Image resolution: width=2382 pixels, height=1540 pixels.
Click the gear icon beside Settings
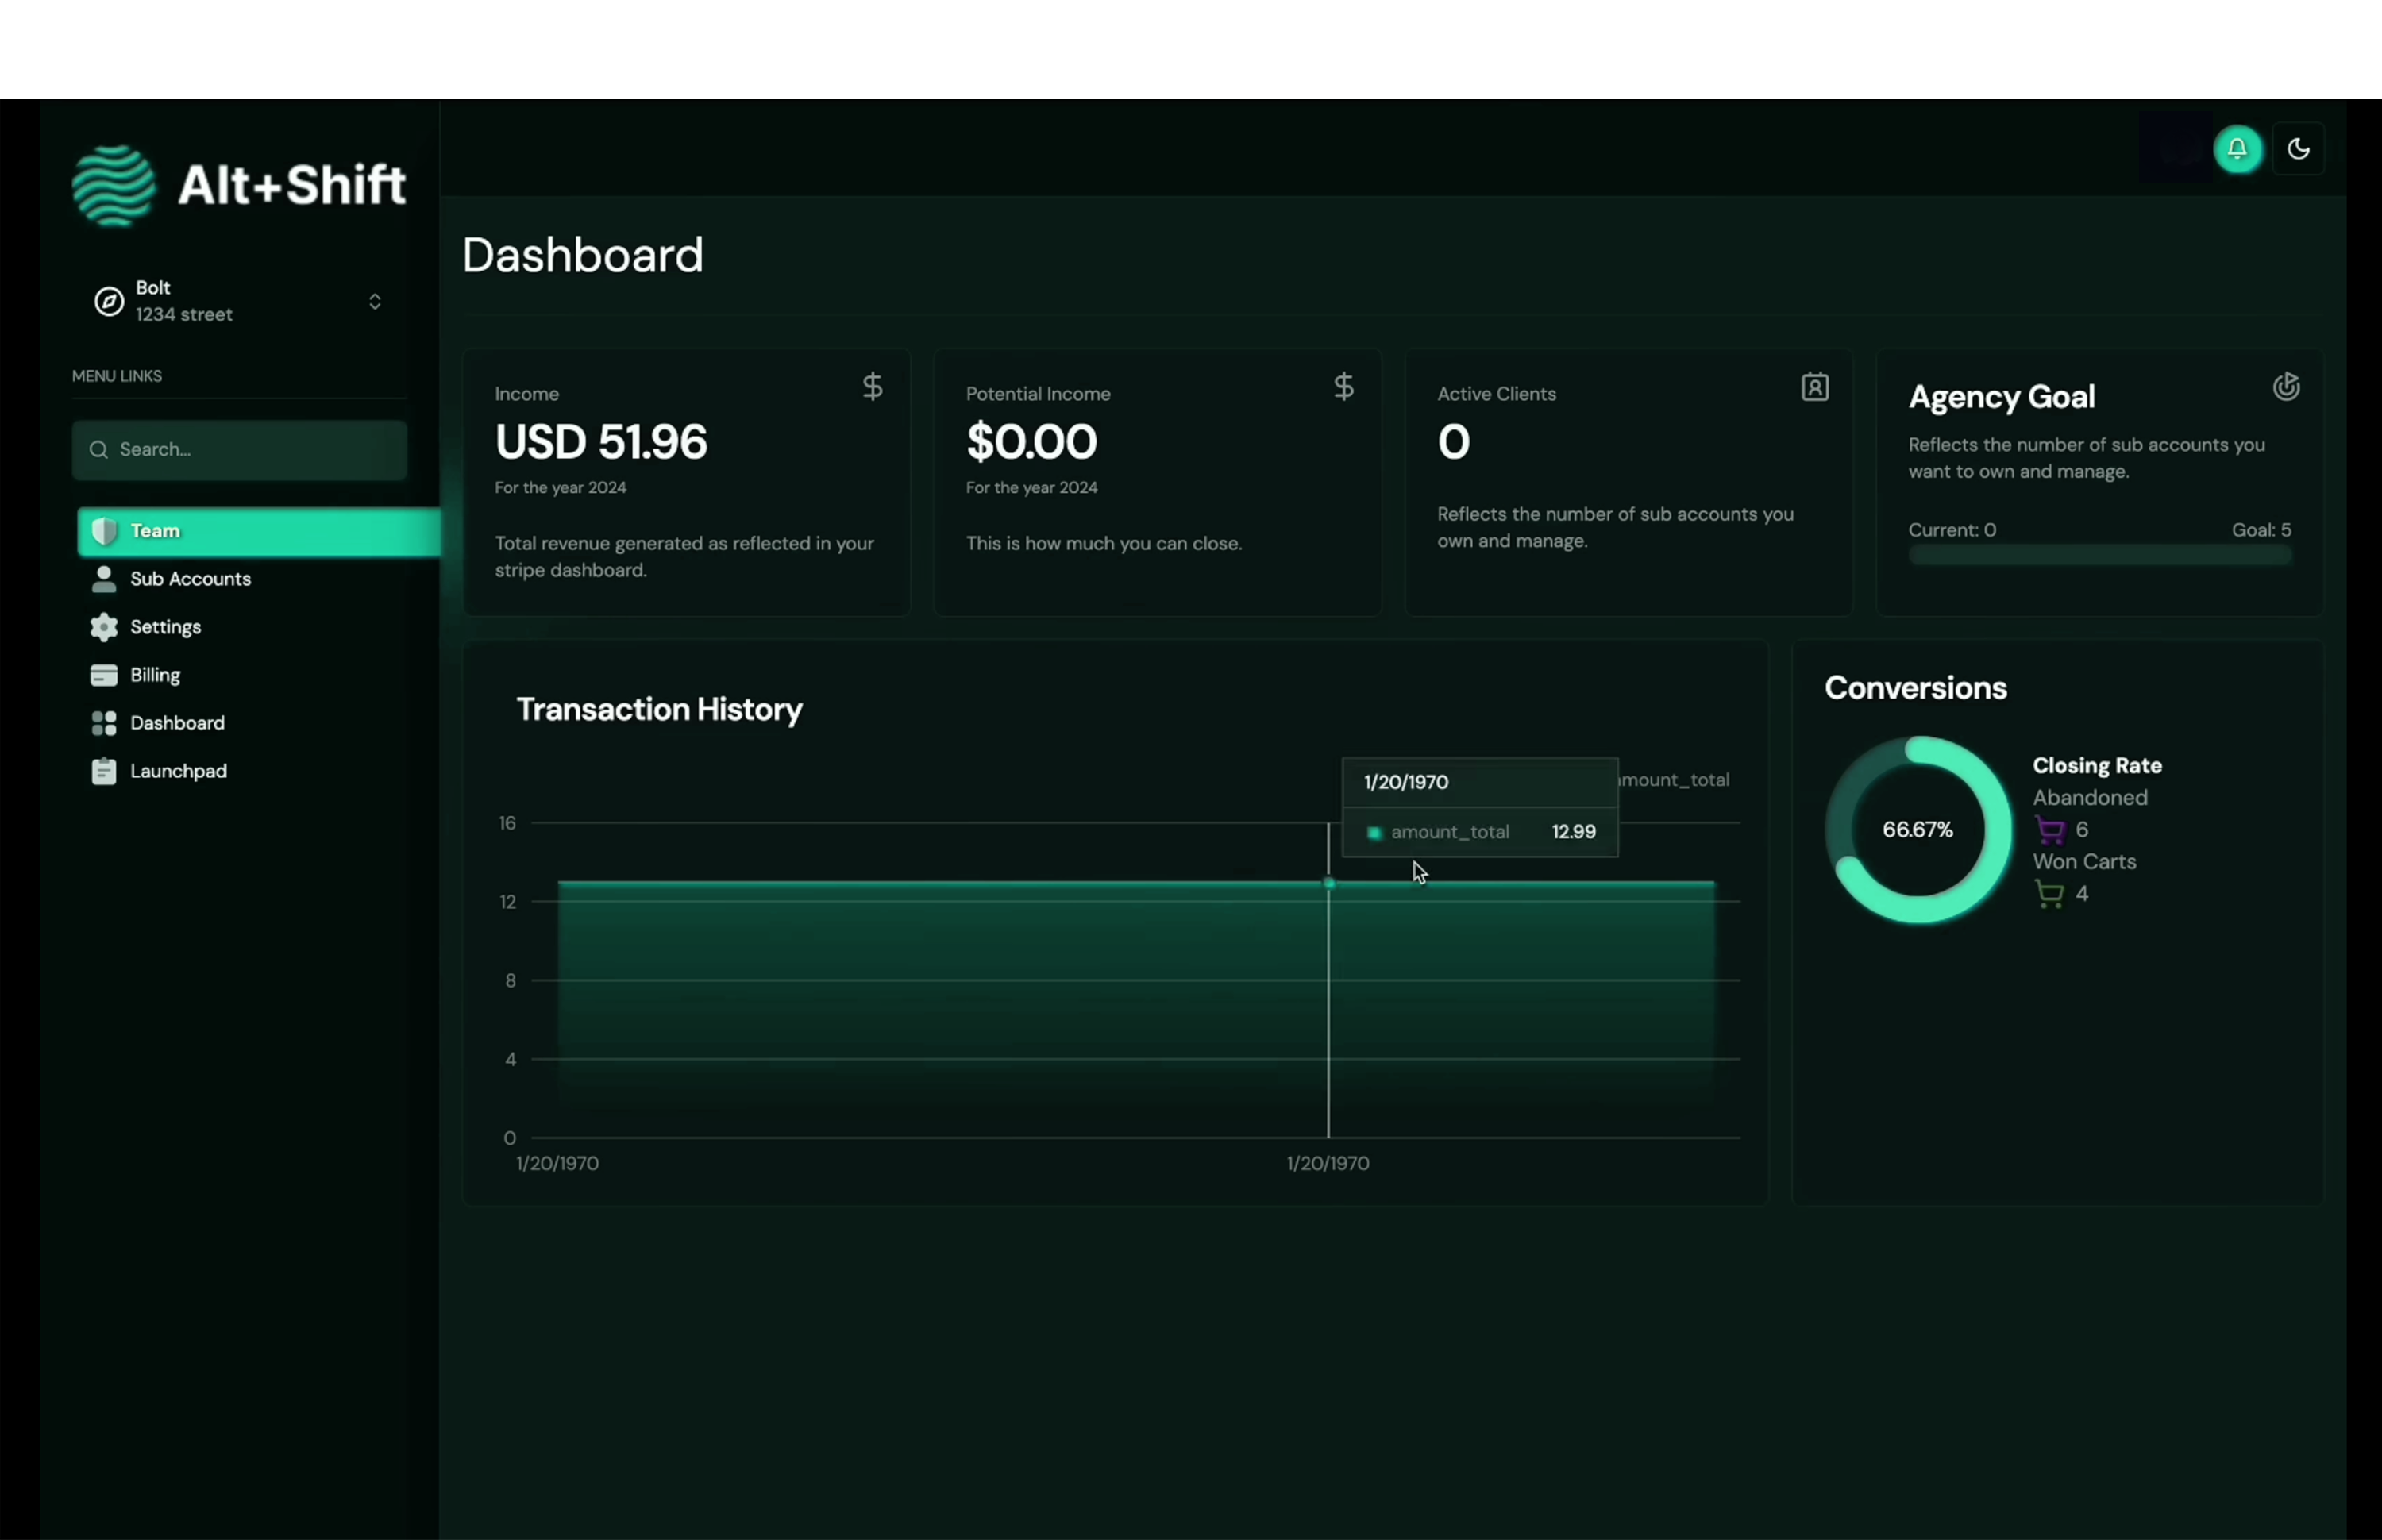tap(104, 627)
